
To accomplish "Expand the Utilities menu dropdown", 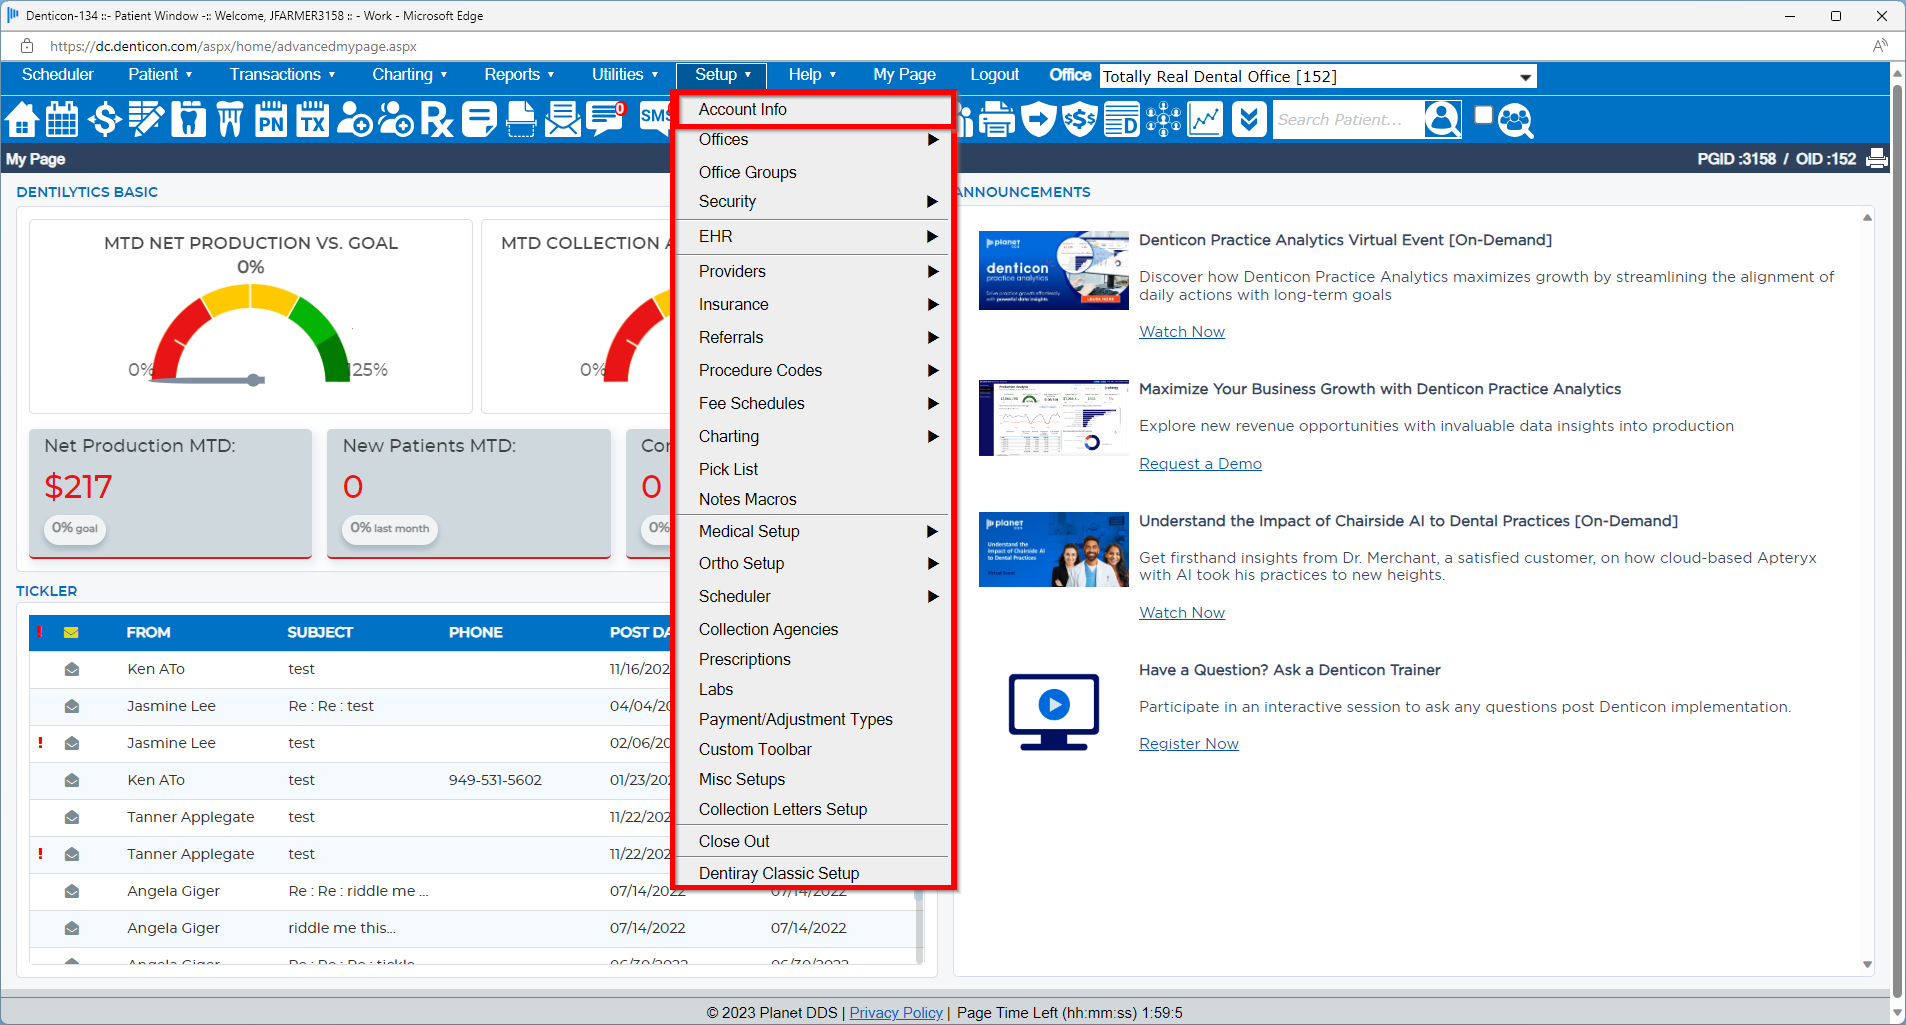I will pos(625,74).
